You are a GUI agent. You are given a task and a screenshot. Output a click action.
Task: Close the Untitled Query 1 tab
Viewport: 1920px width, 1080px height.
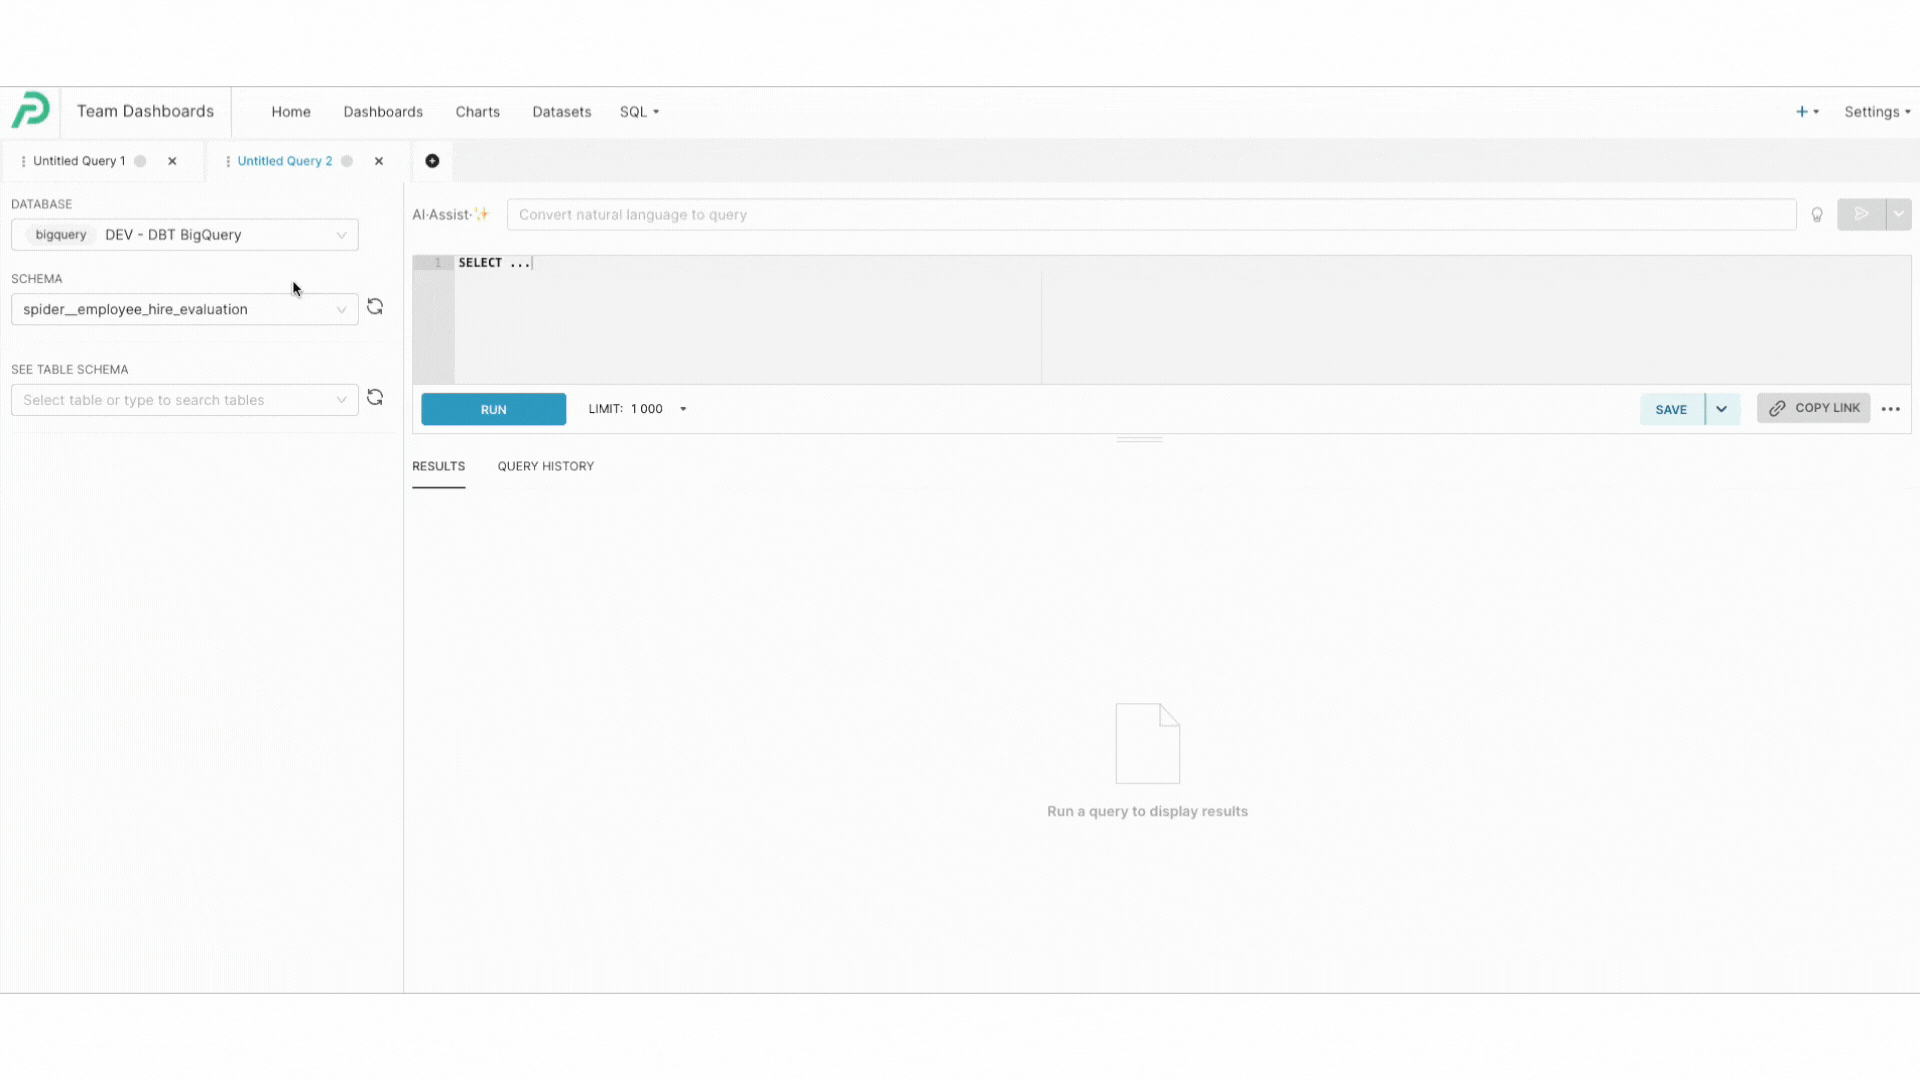click(x=172, y=161)
